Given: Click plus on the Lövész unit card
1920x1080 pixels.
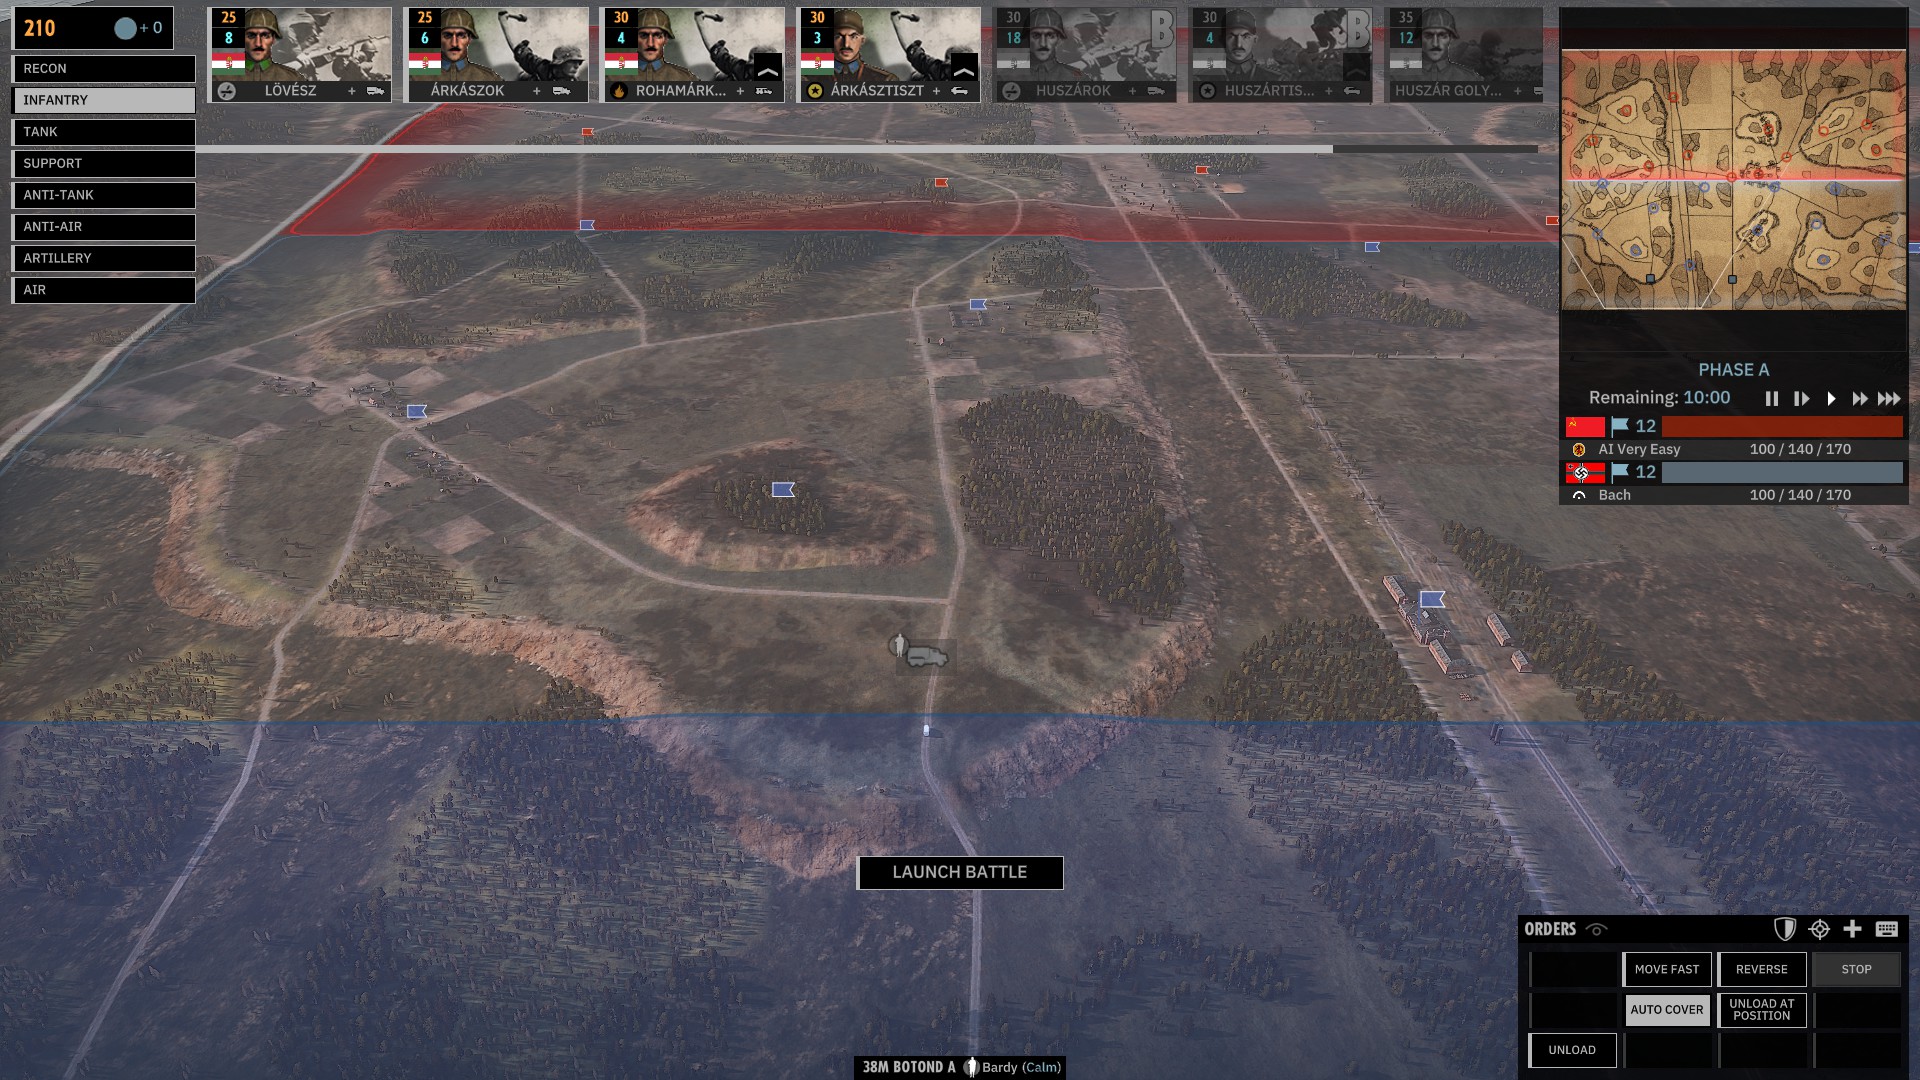Looking at the screenshot, I should click(x=351, y=91).
